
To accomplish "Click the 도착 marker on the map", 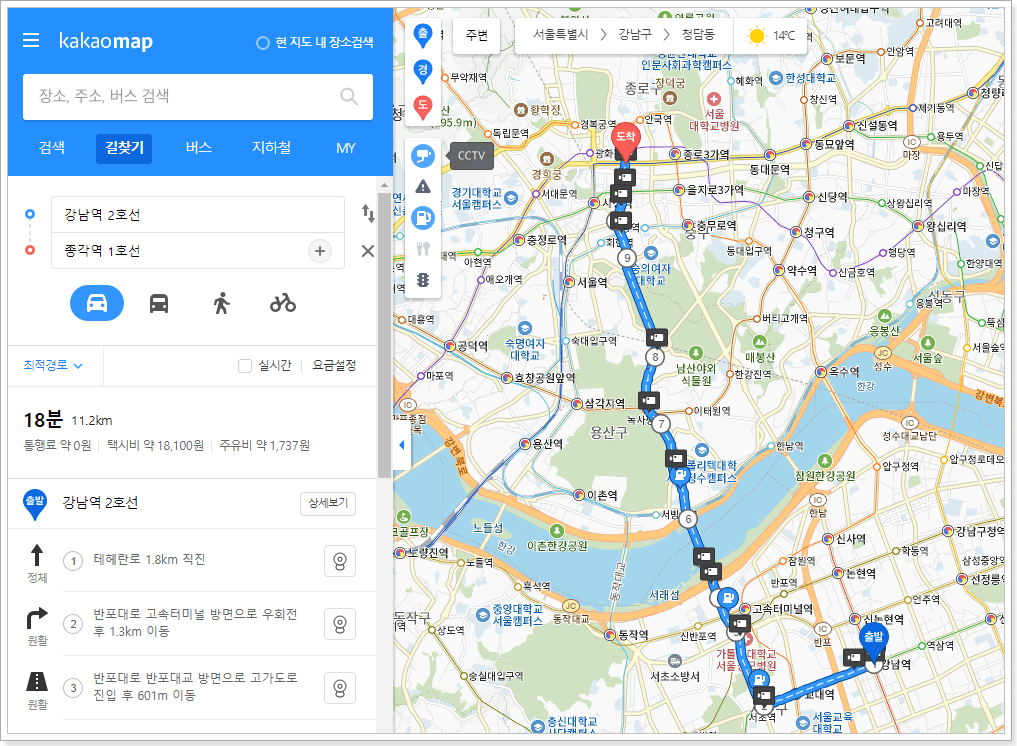I will coord(625,141).
